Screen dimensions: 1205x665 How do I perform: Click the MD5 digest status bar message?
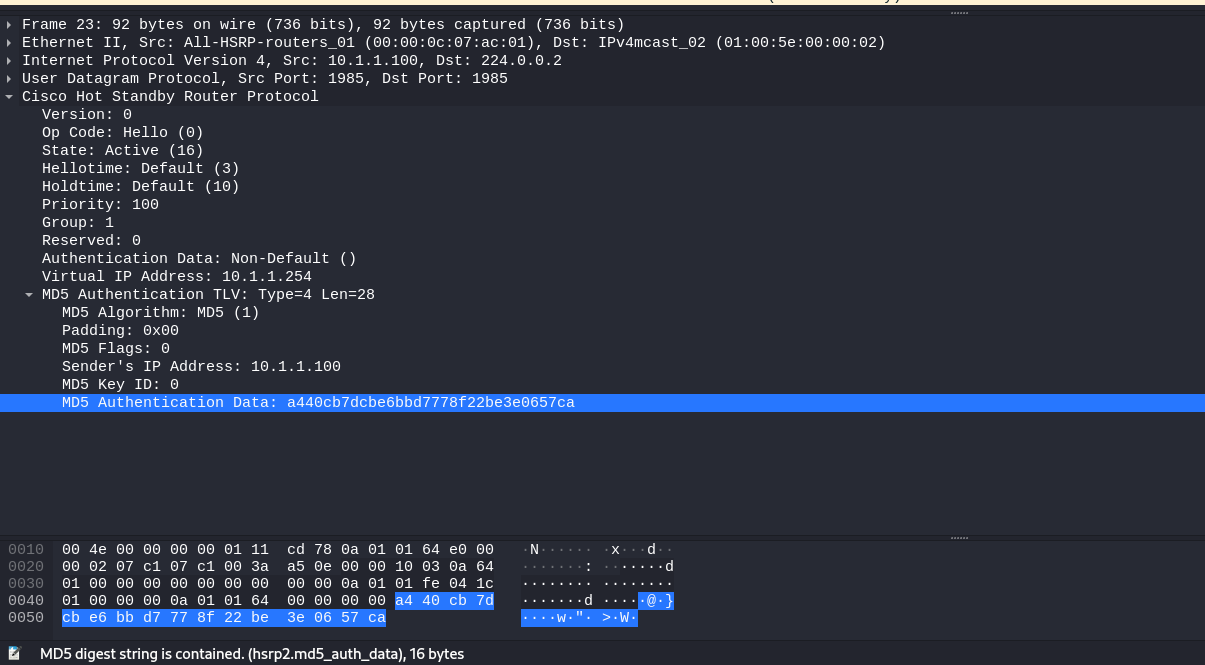250,654
